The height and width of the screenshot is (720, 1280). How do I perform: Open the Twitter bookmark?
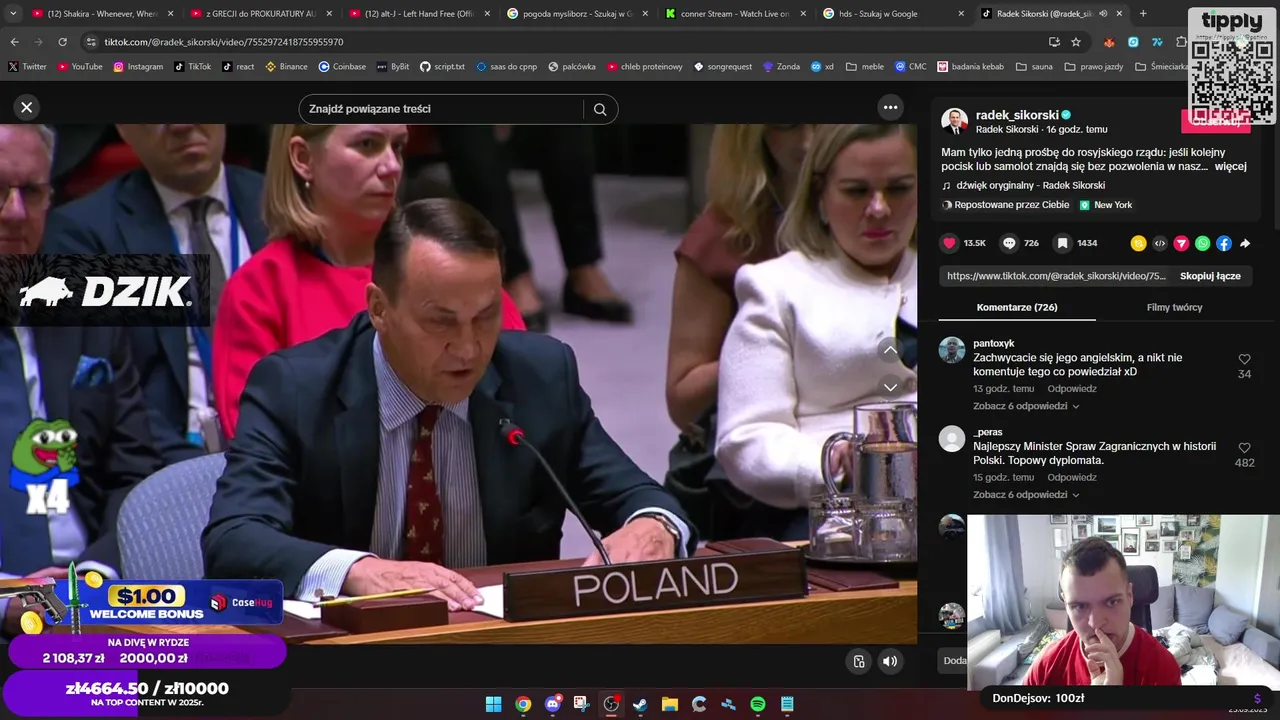pos(27,67)
